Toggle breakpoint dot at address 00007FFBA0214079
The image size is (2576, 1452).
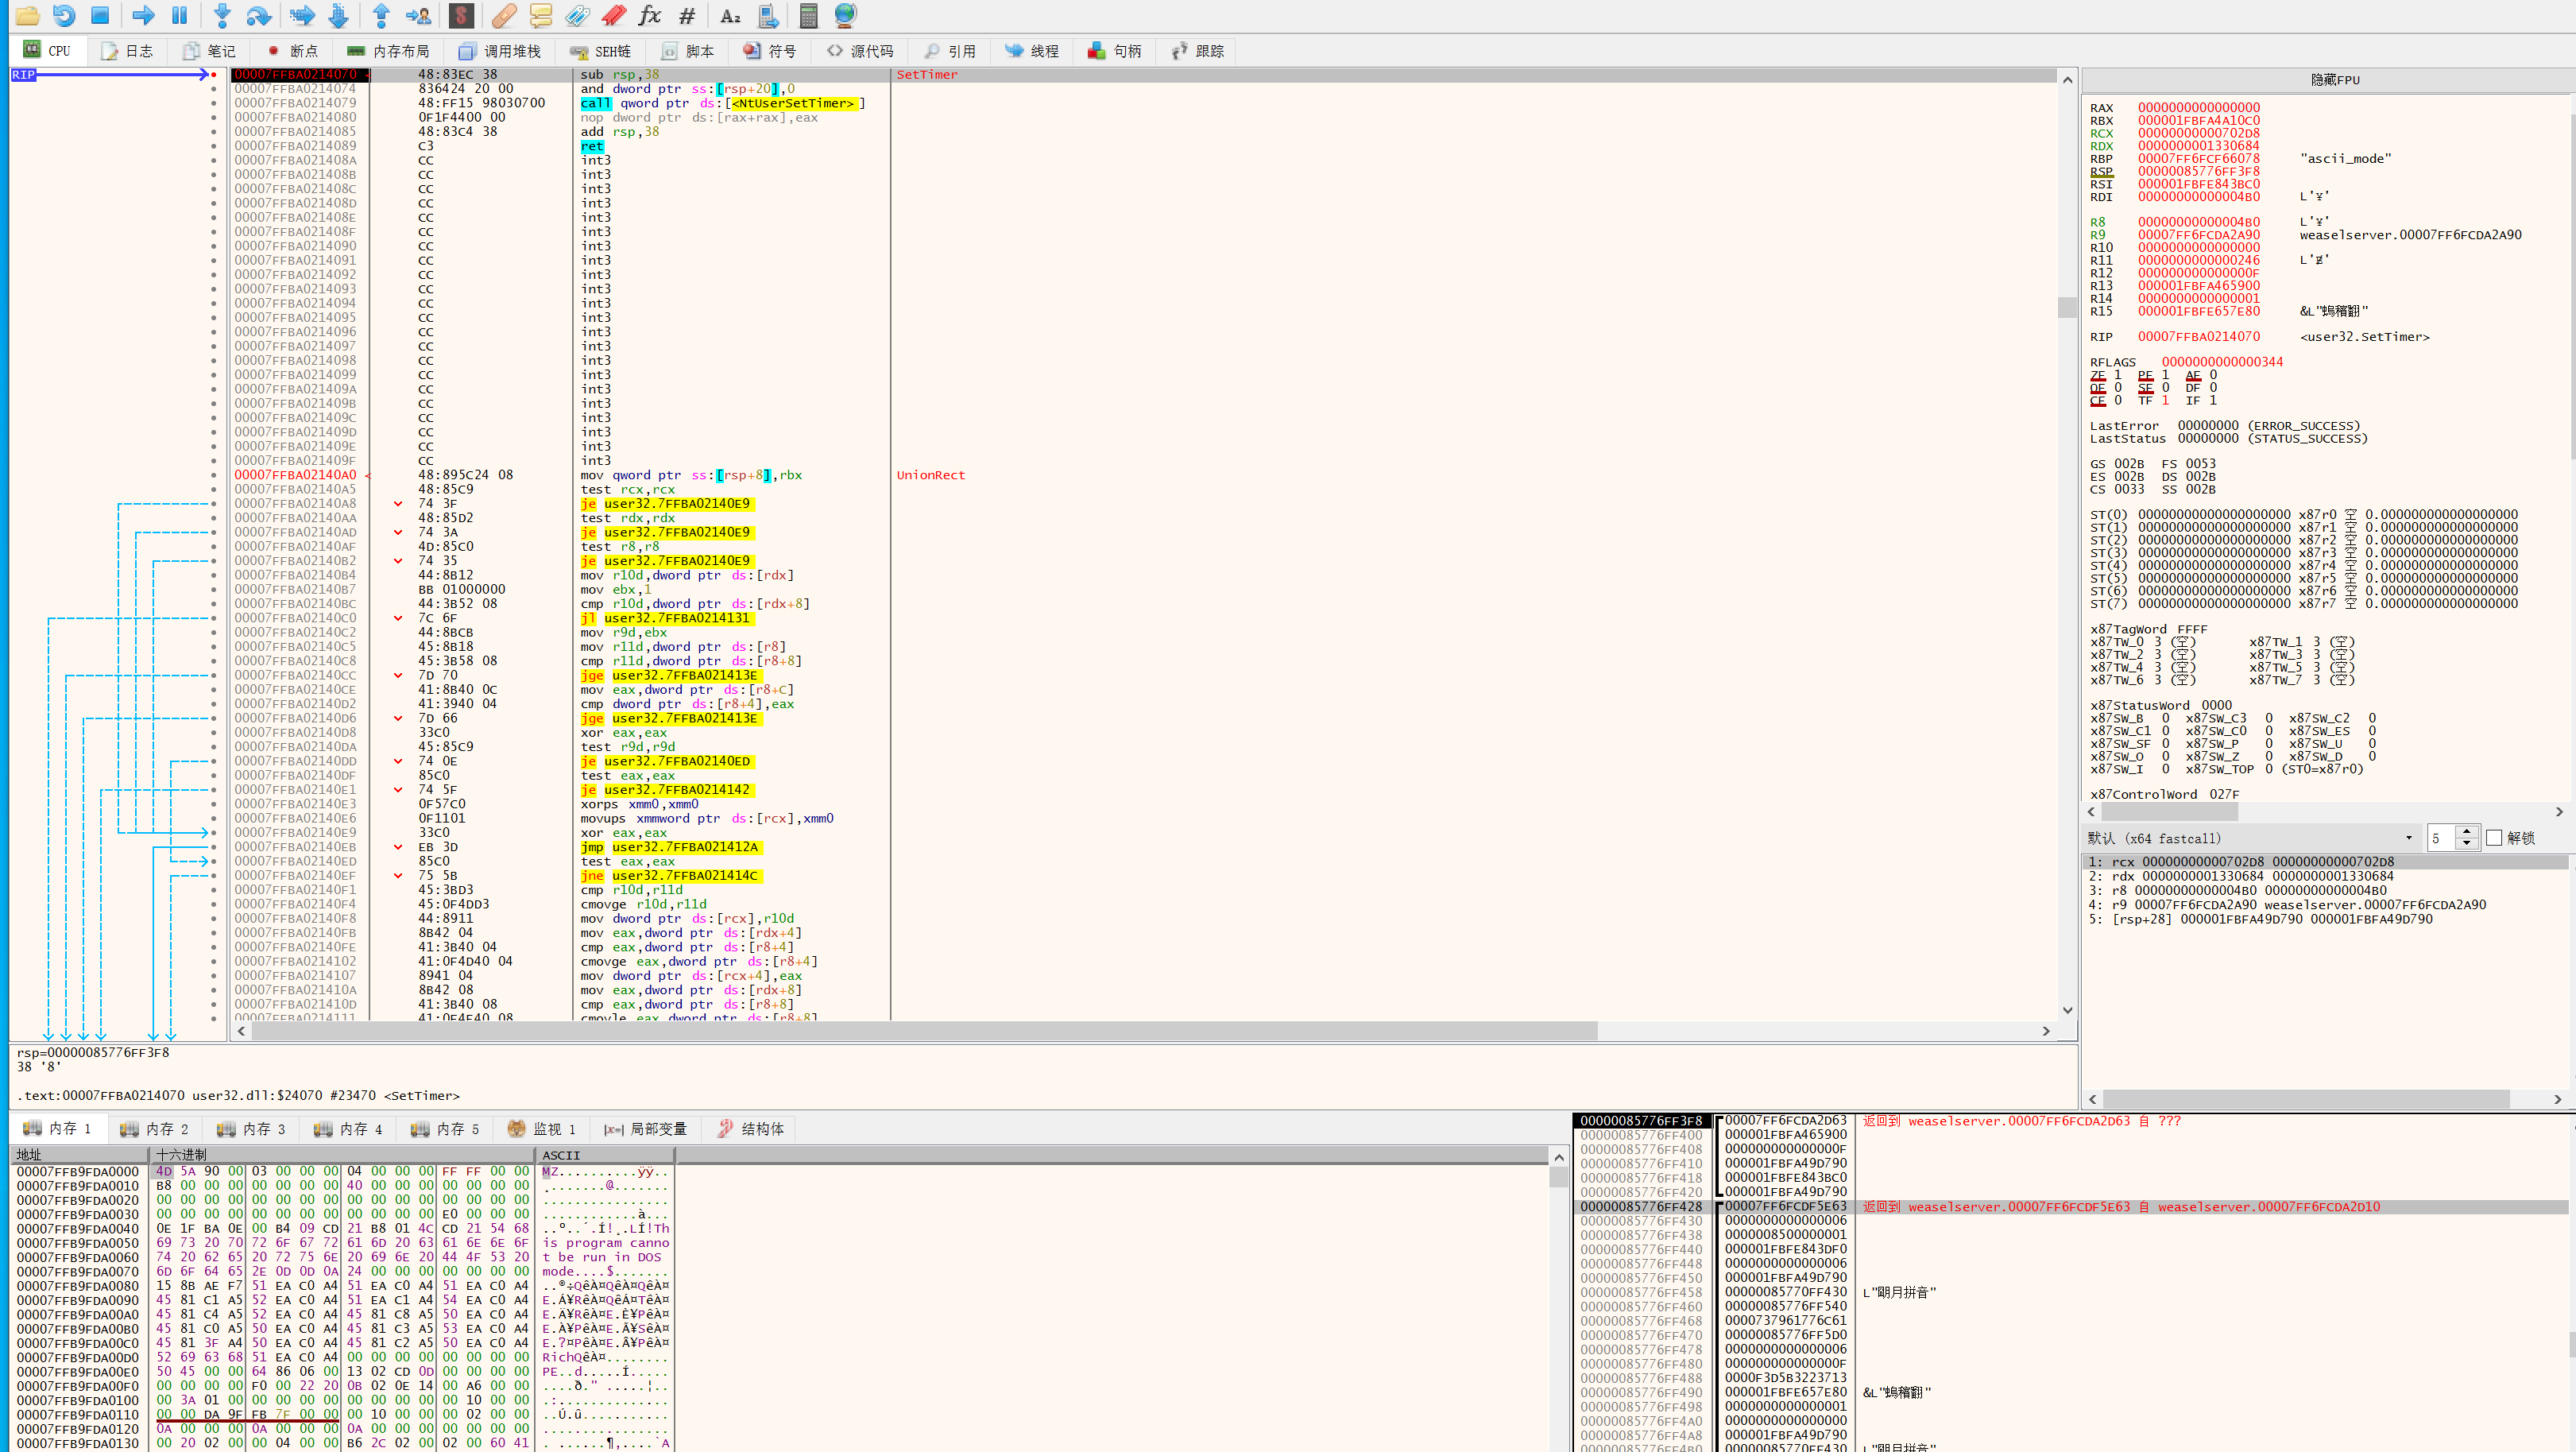point(213,103)
